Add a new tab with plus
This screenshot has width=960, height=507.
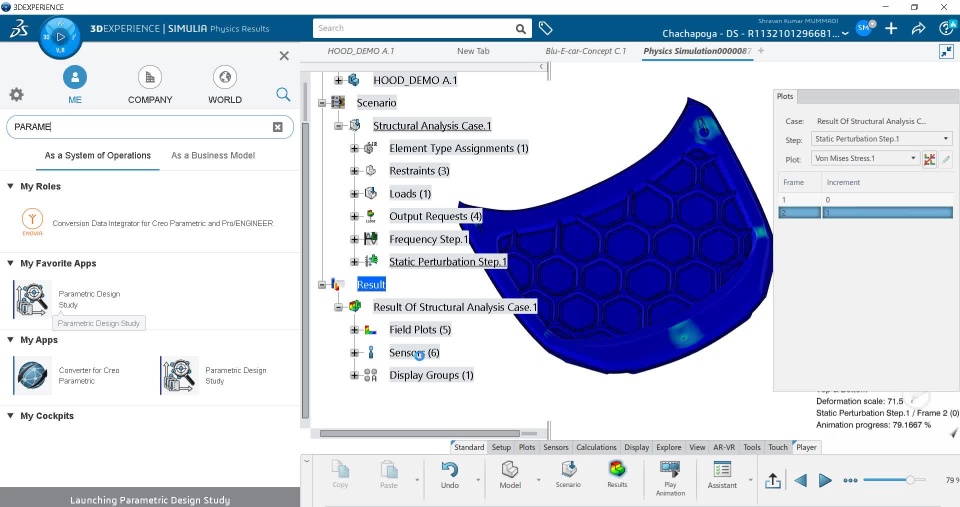tap(761, 51)
